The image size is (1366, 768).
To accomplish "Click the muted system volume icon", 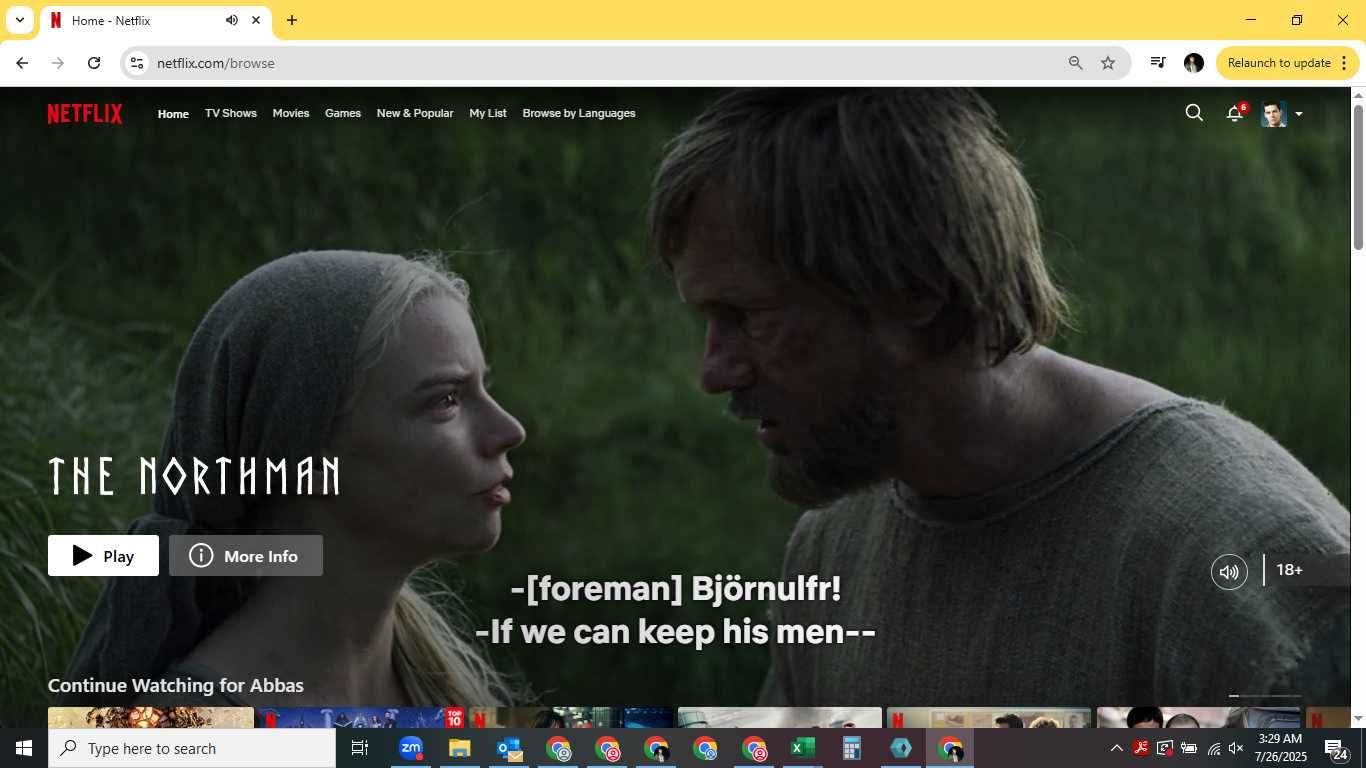I will tap(1237, 748).
